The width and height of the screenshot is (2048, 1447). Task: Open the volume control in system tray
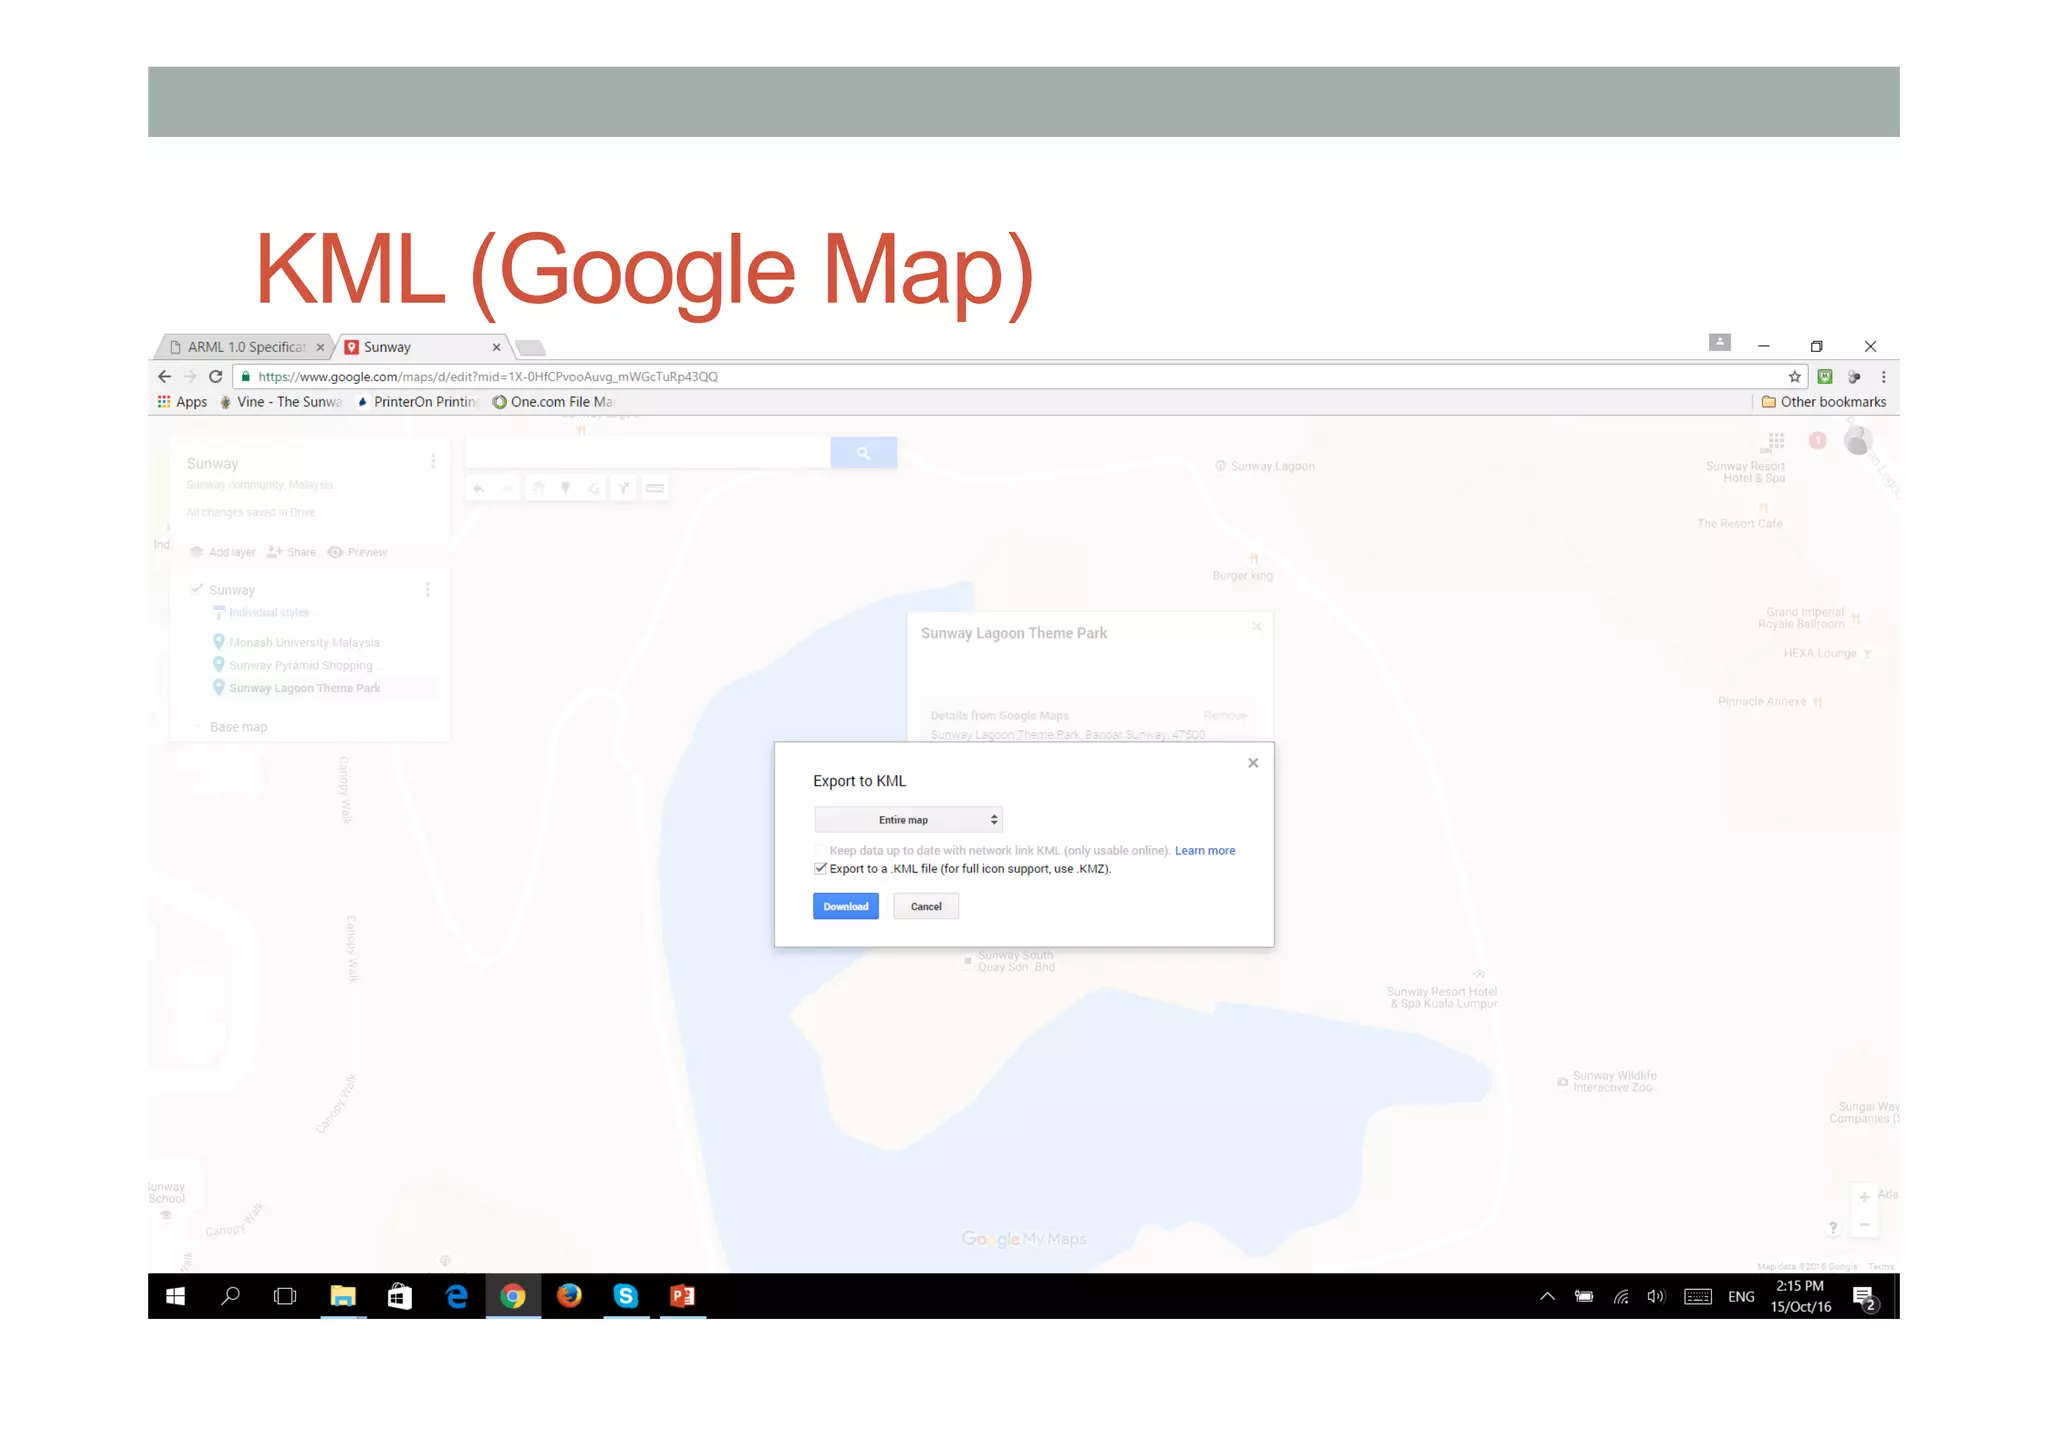(1656, 1297)
